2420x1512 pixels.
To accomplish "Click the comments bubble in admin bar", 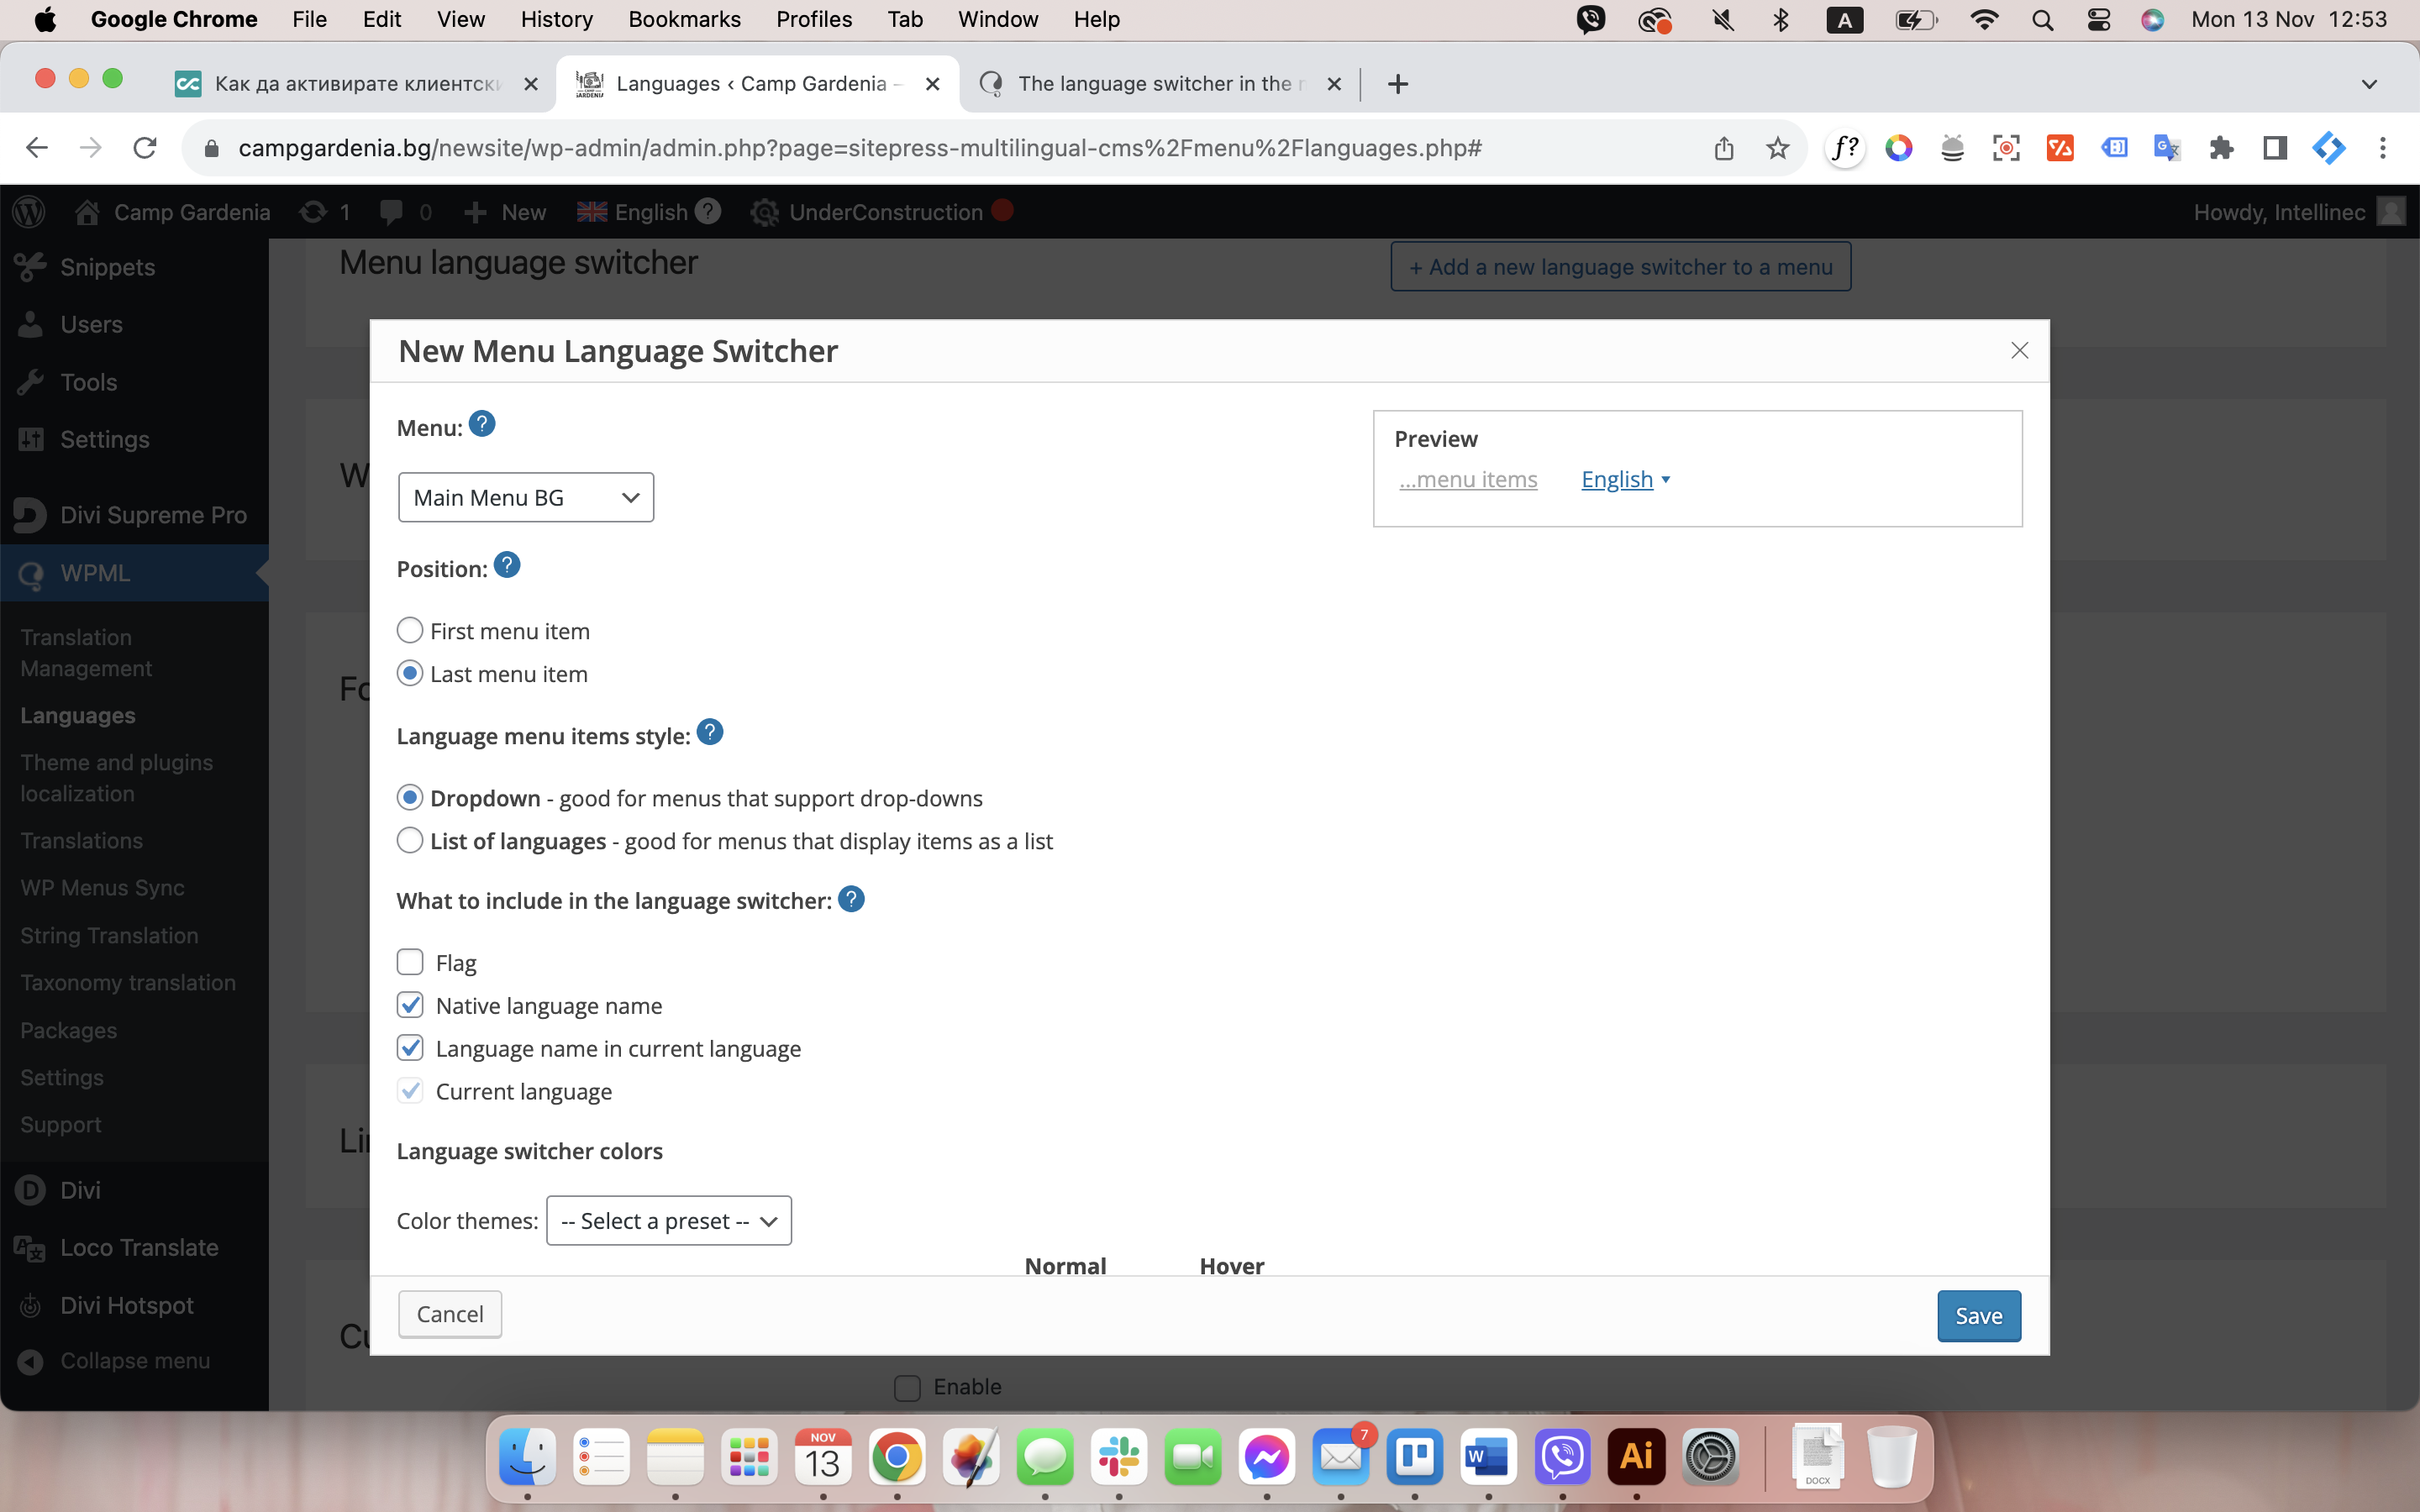I will [392, 212].
